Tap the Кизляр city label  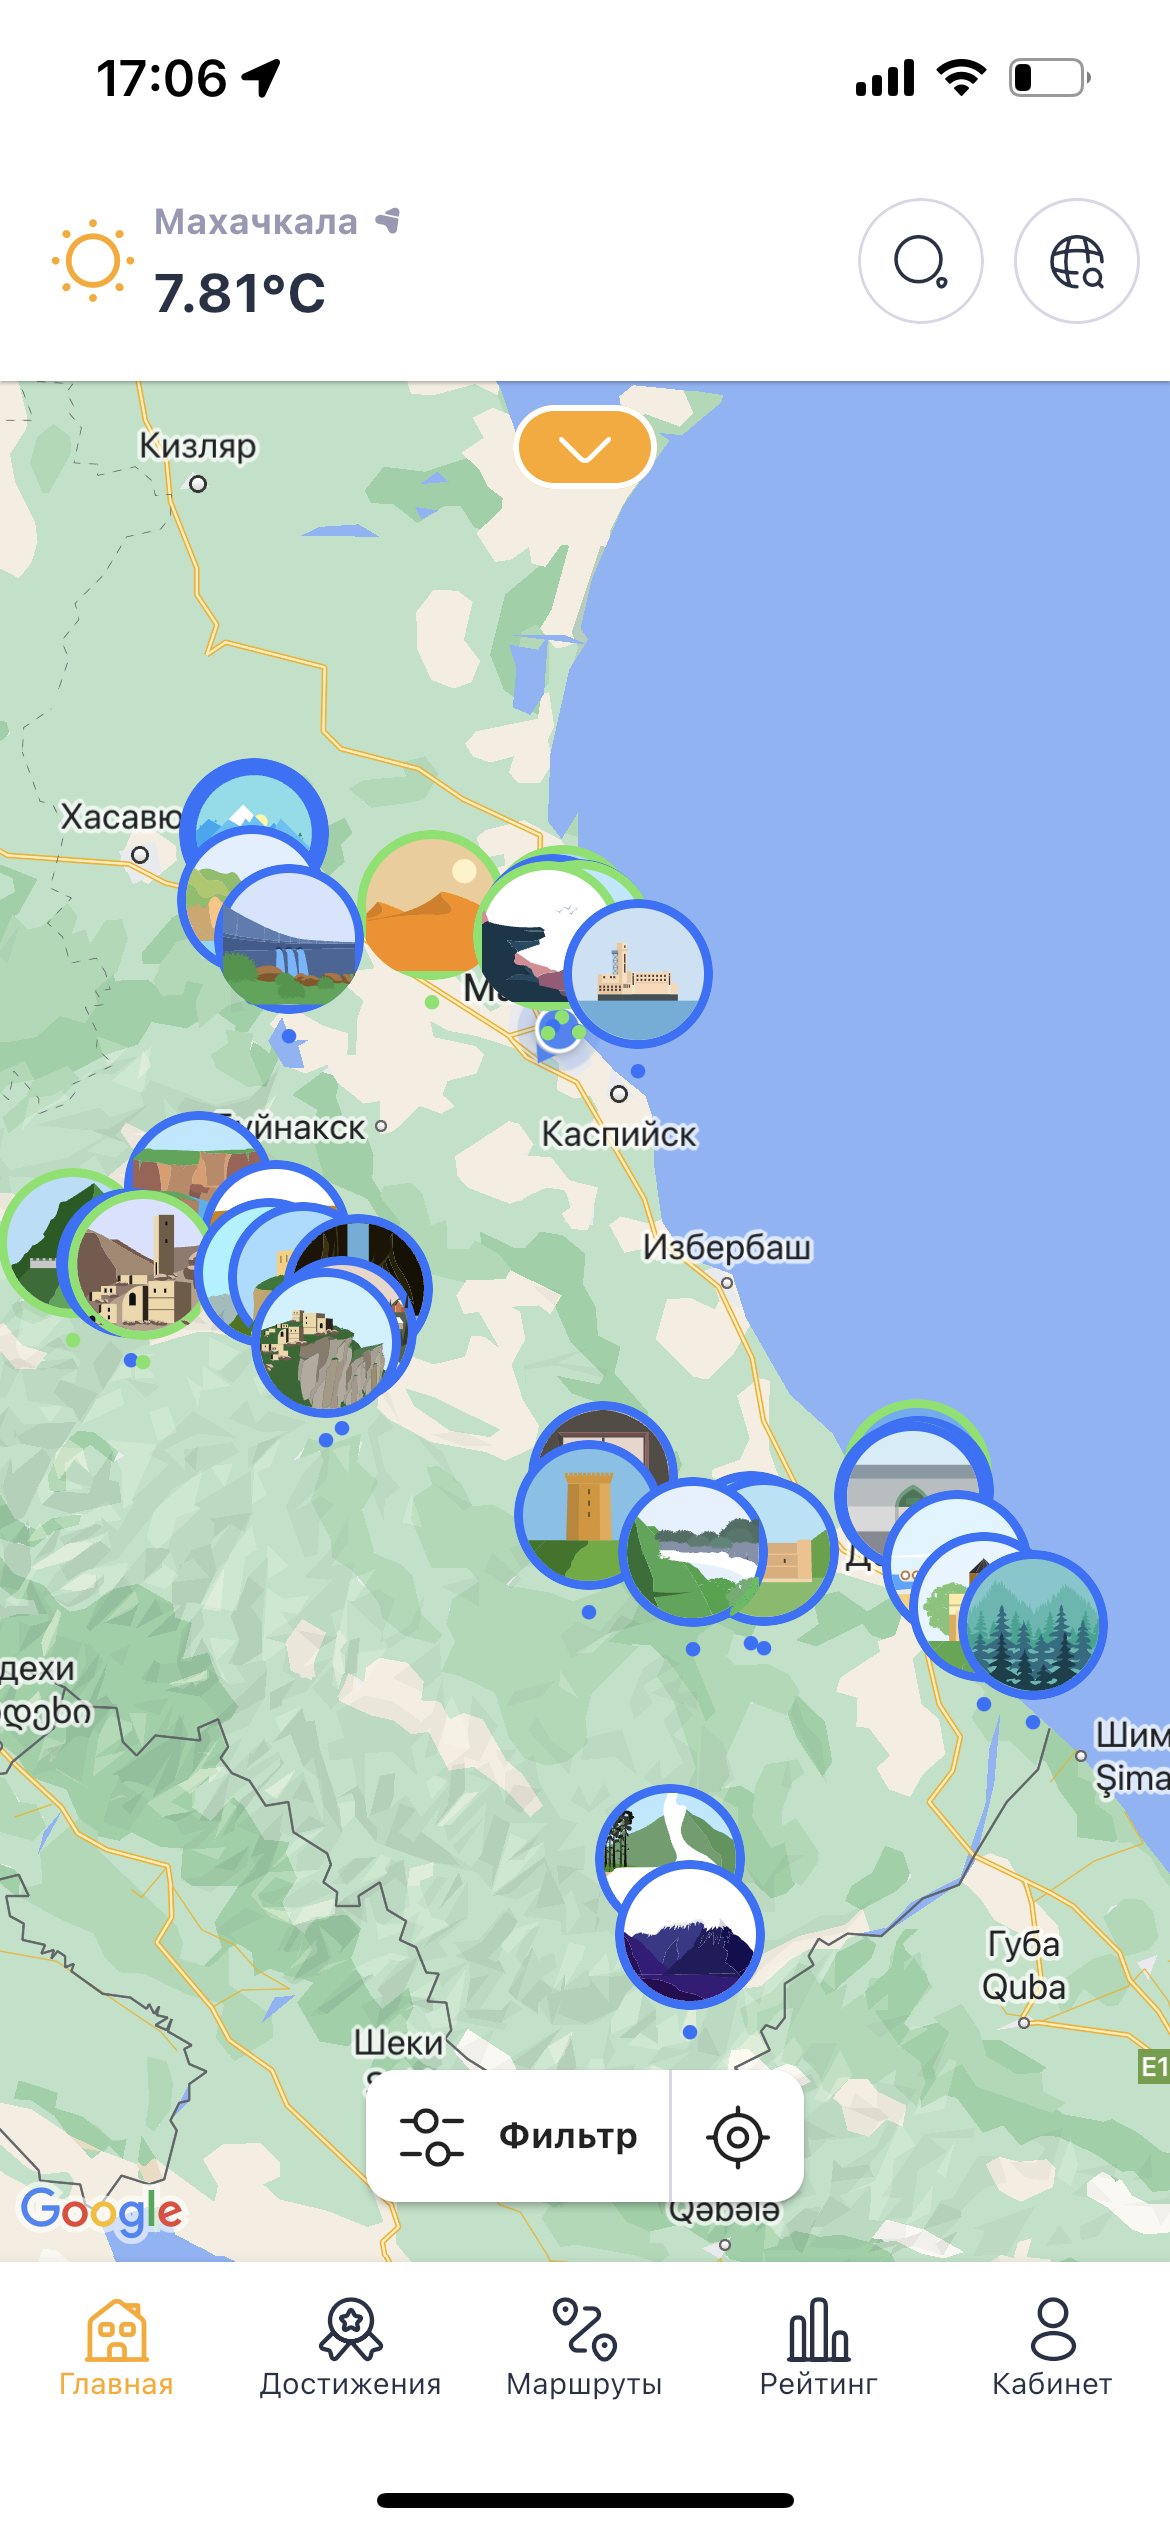(198, 446)
